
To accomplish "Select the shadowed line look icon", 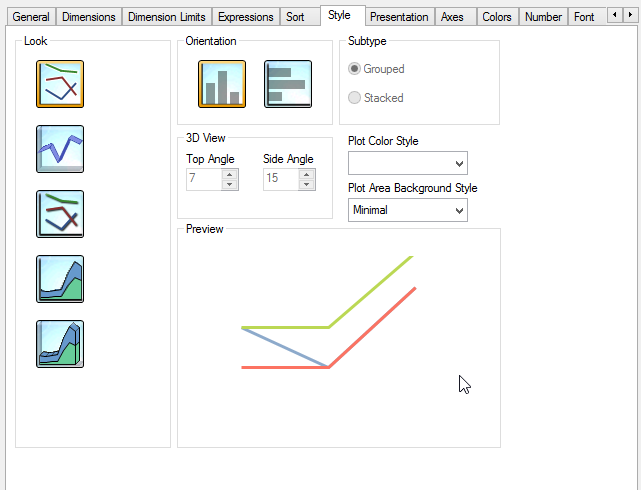I will [x=60, y=214].
